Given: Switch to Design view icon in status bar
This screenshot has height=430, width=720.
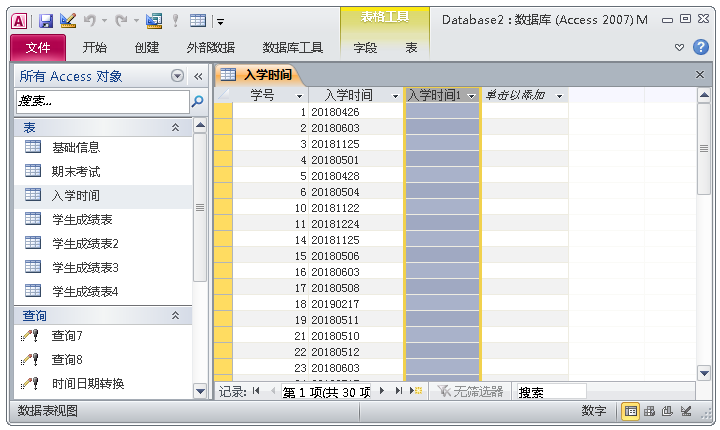Looking at the screenshot, I should 686,411.
